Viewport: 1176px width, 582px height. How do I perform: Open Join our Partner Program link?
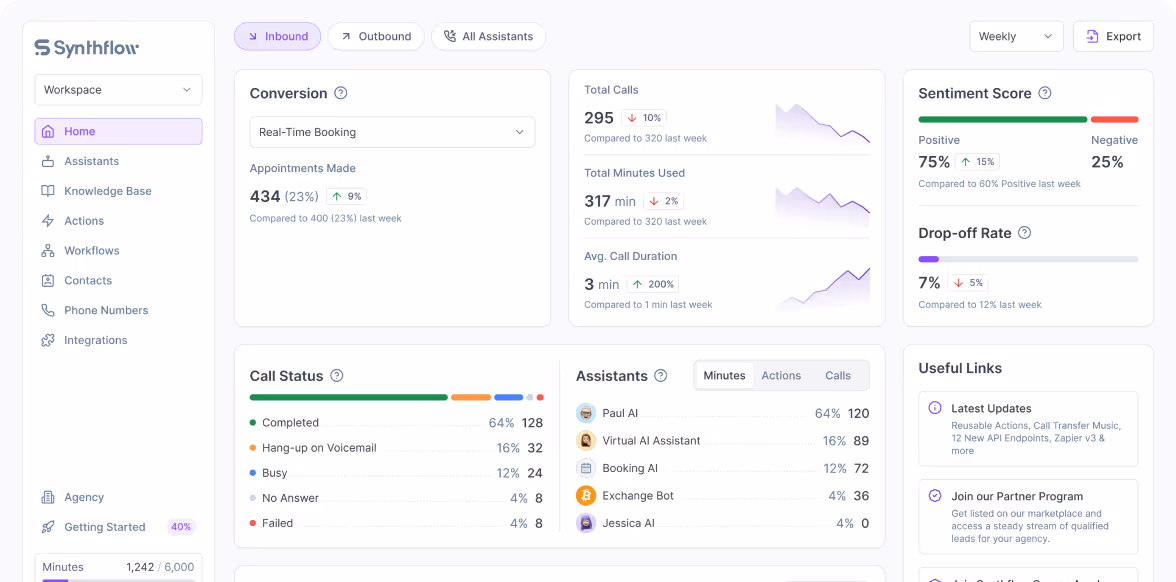(x=1028, y=517)
